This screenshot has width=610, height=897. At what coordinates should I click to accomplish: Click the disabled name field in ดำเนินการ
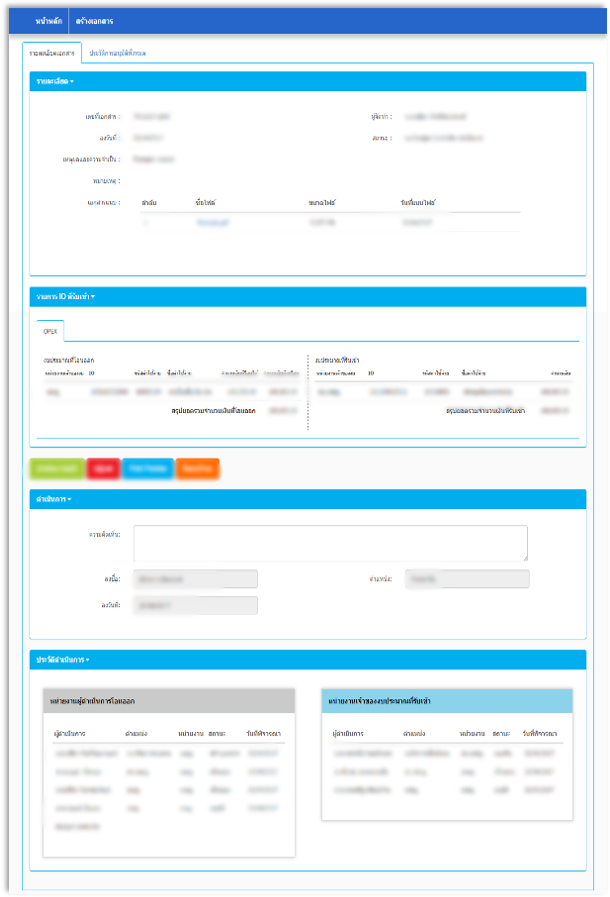click(x=195, y=579)
